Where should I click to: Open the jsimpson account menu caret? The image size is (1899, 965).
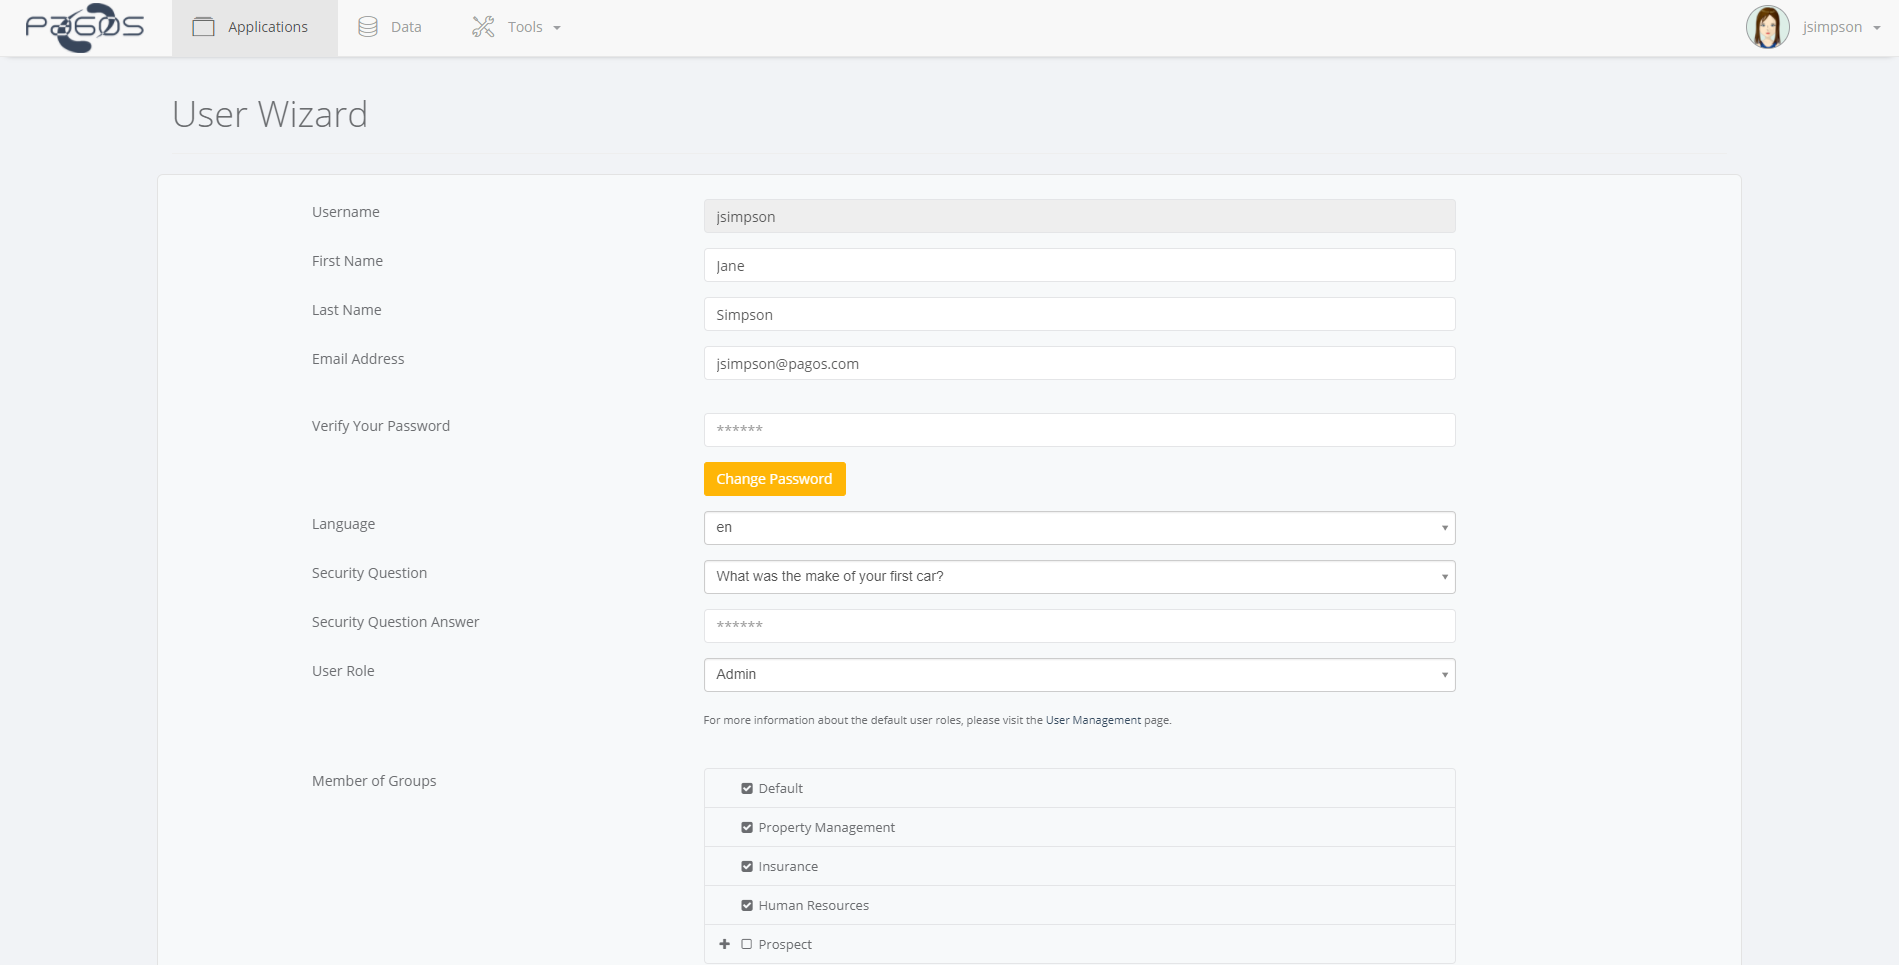(1877, 28)
